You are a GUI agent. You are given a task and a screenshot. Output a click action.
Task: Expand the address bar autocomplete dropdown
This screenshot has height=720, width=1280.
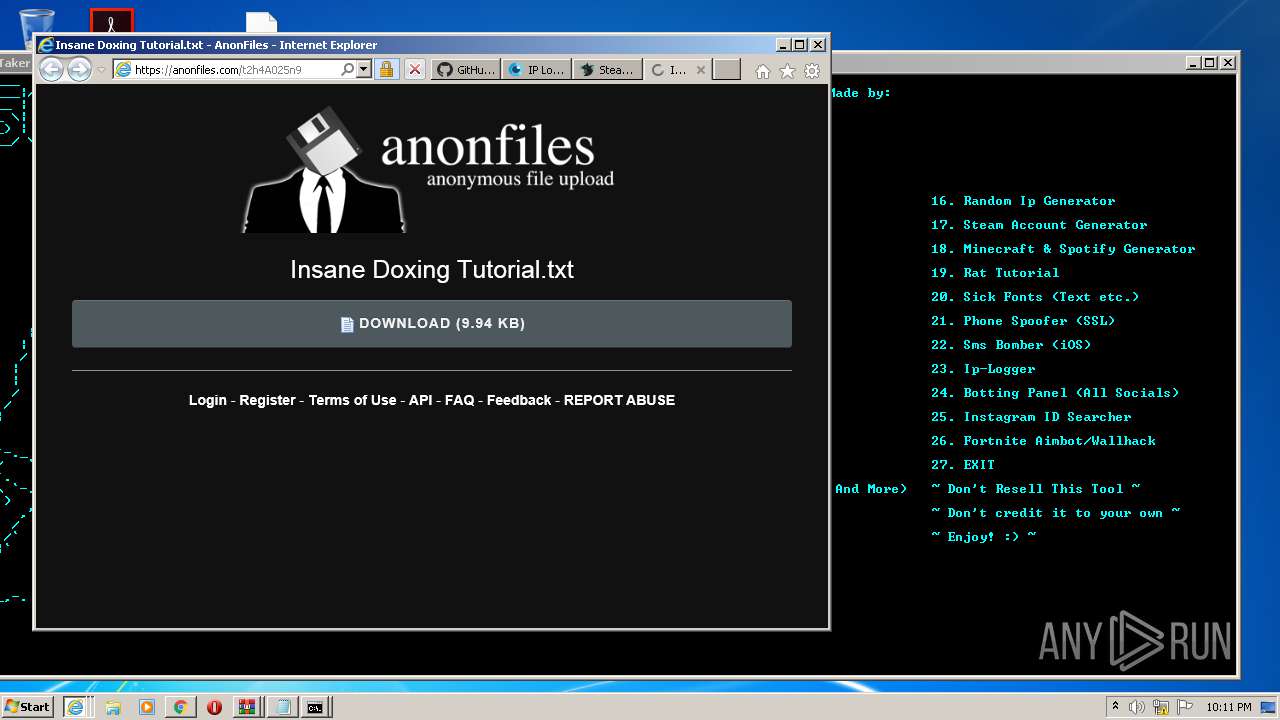(x=364, y=70)
